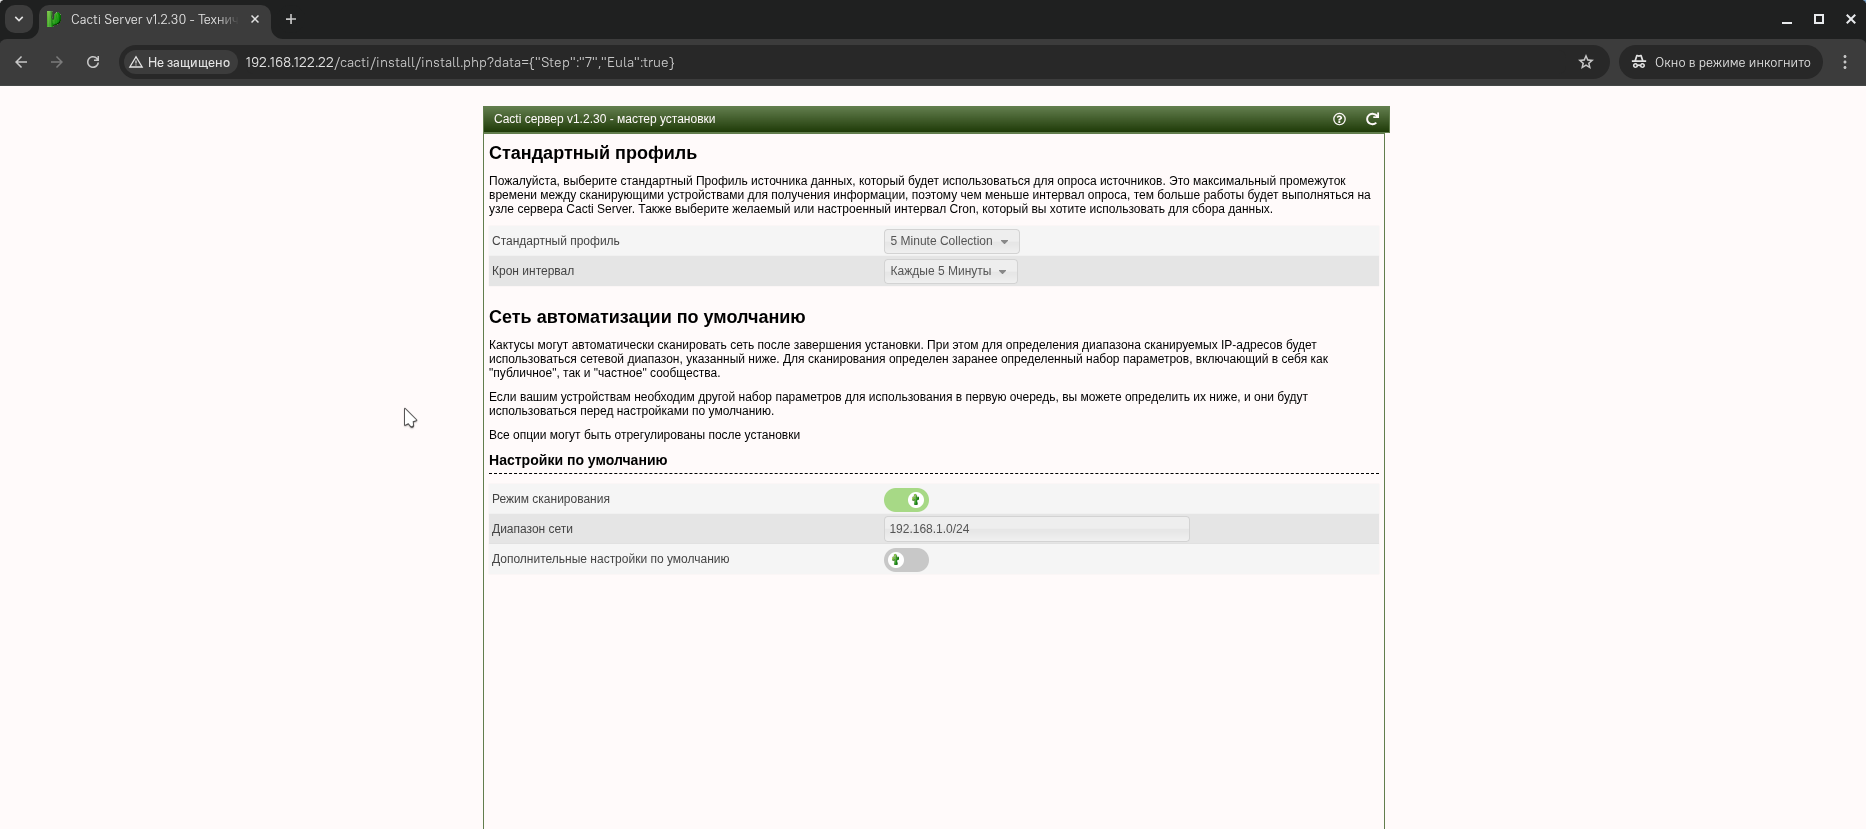Click 'Дополнительные настройки по умолчанию' label text
Viewport: 1866px width, 829px height.
(x=610, y=559)
